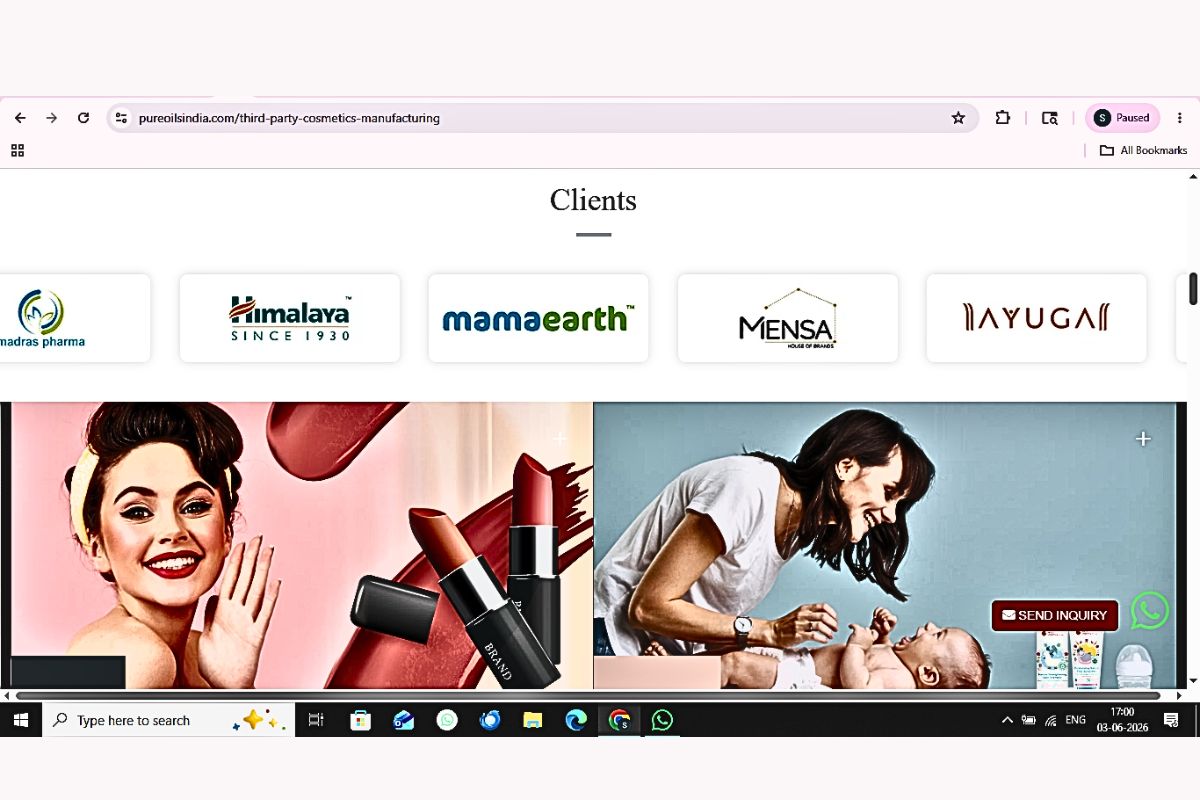Open the tab search icon beside profile
The height and width of the screenshot is (800, 1200).
1049,118
